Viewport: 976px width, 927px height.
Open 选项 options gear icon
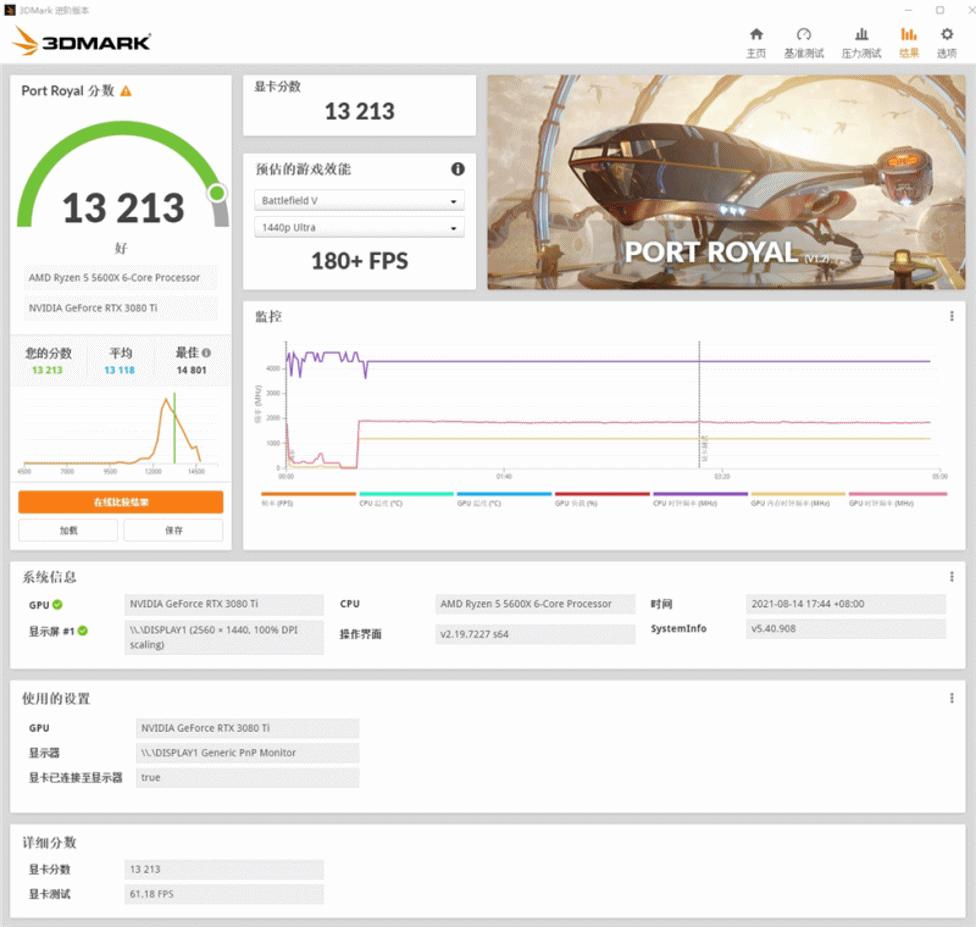click(x=946, y=36)
